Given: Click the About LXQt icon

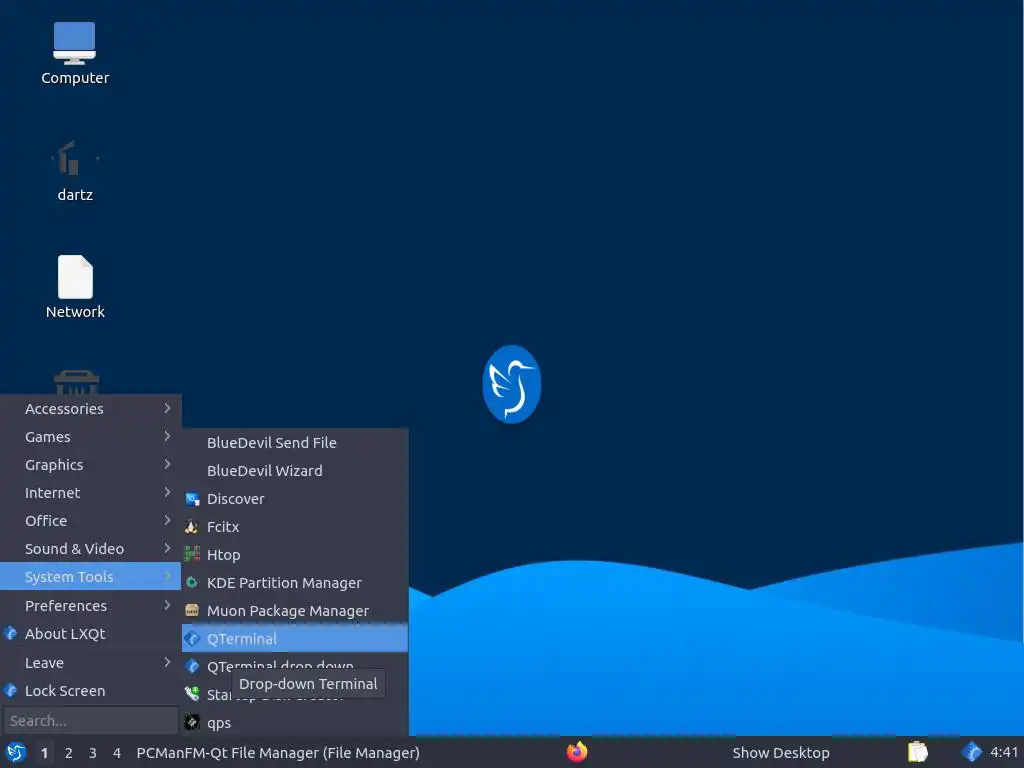Looking at the screenshot, I should (10, 633).
